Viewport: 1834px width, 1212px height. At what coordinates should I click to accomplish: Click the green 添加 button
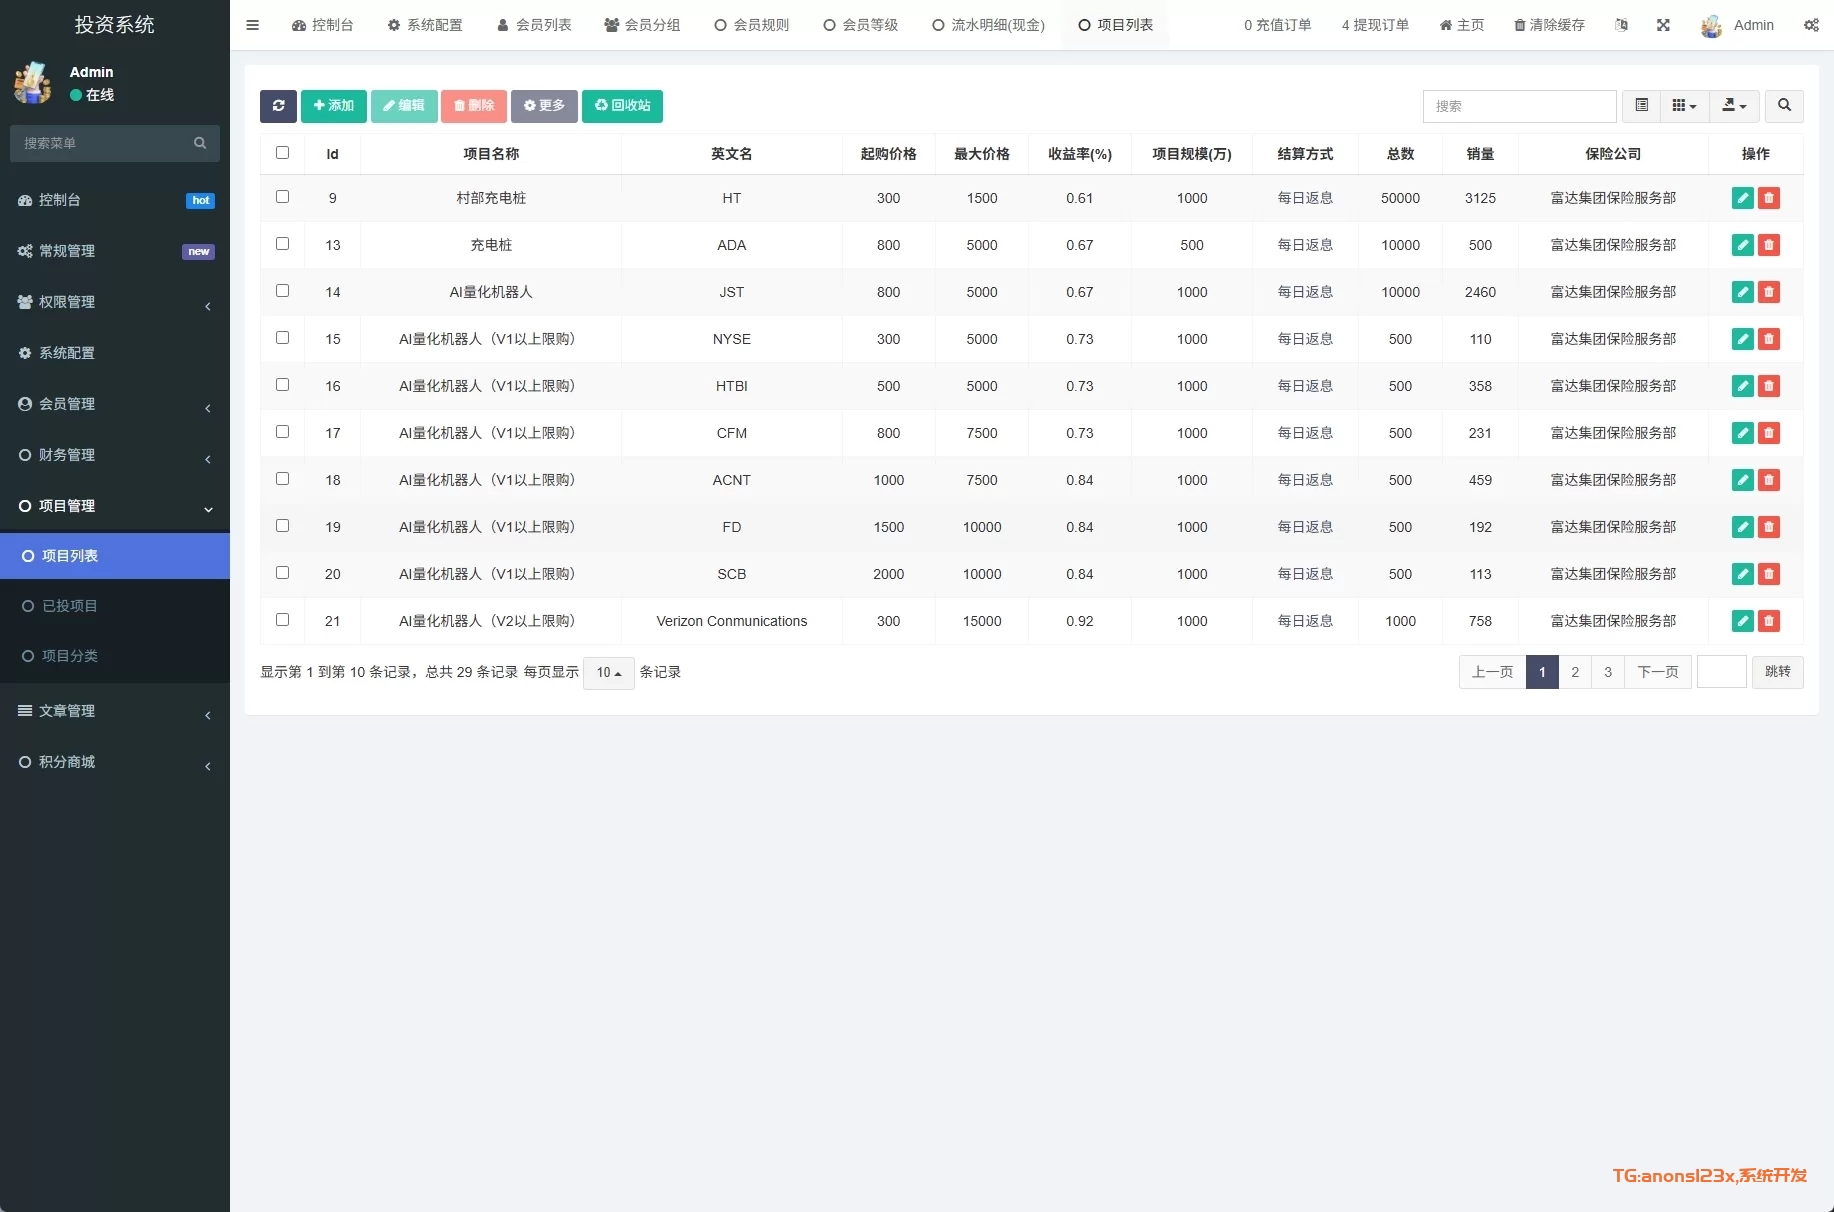[x=333, y=106]
